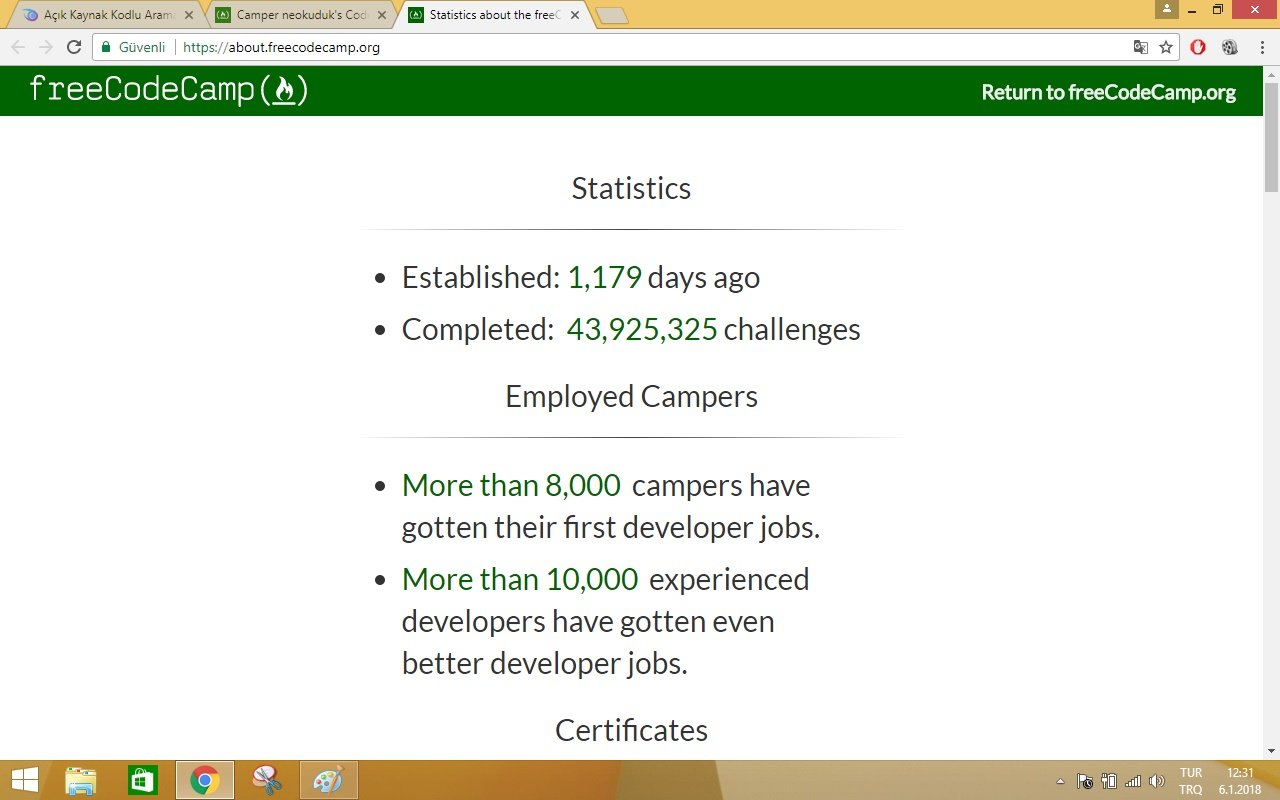Click the Action Center flag tray icon
The width and height of the screenshot is (1280, 800).
[1085, 781]
